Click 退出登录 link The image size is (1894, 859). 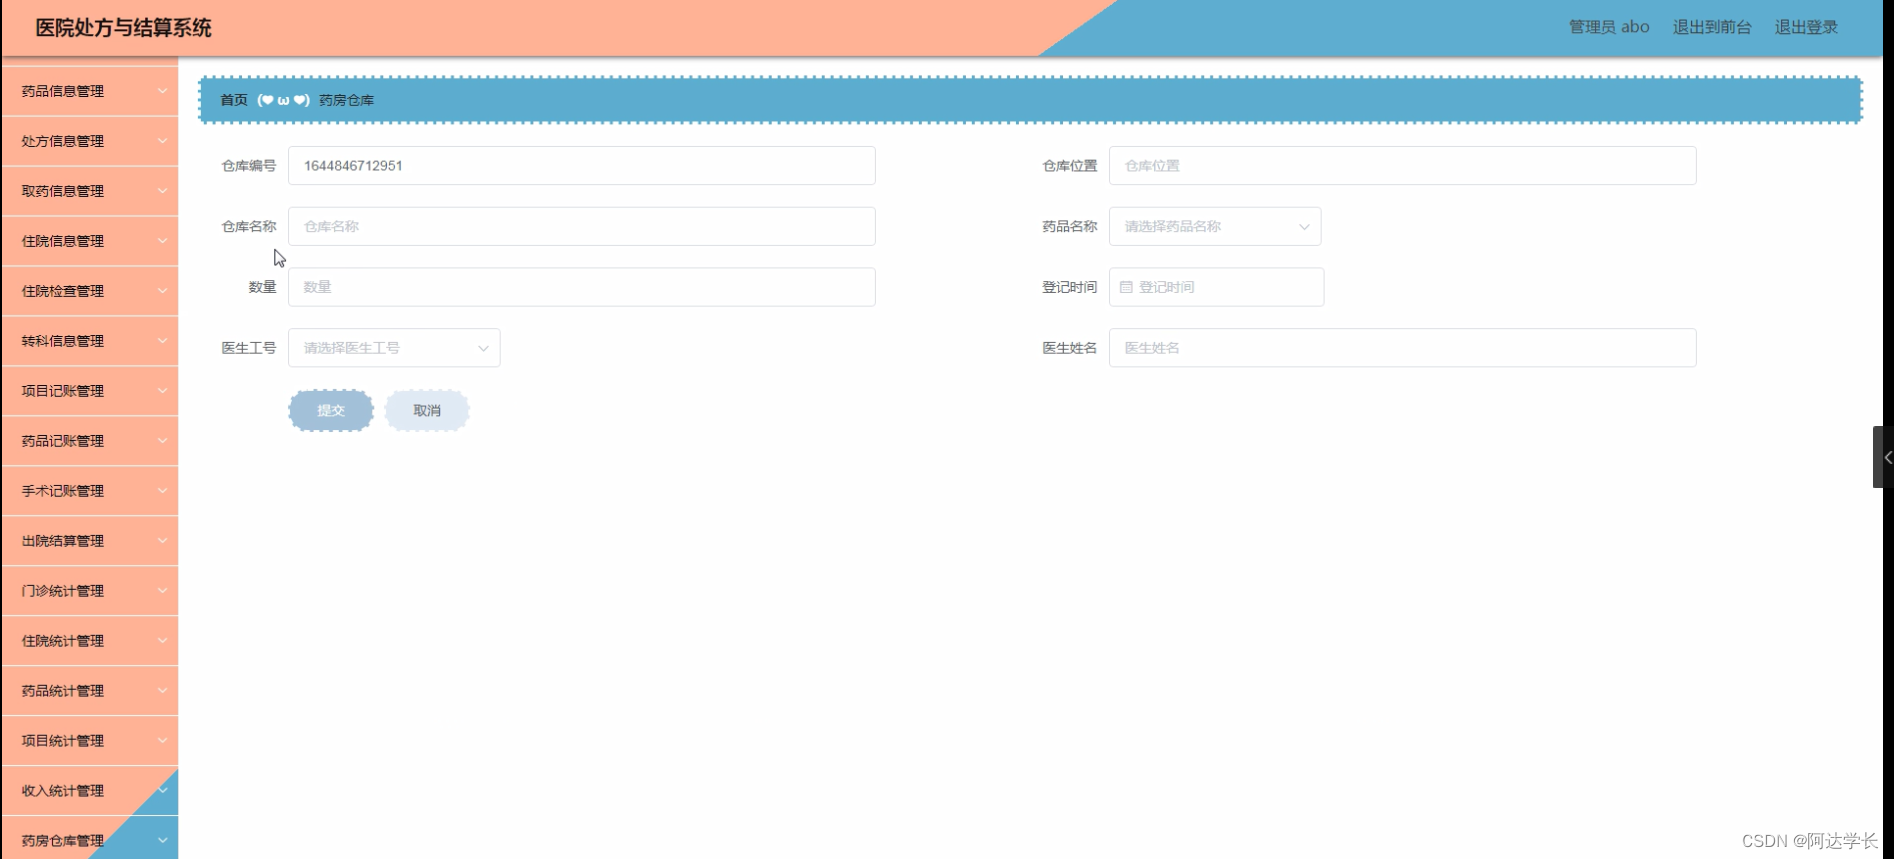(x=1806, y=27)
